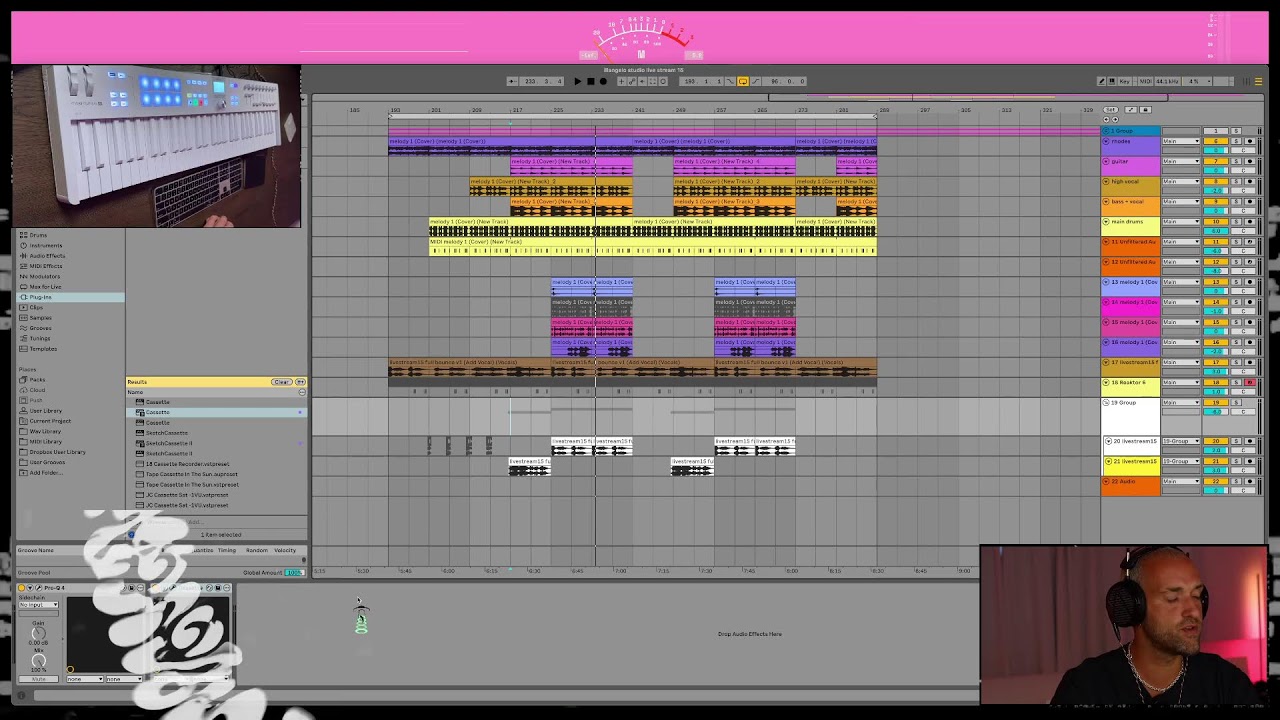This screenshot has height=720, width=1280.
Task: Arm the rhodes track for recording
Action: (x=1250, y=141)
